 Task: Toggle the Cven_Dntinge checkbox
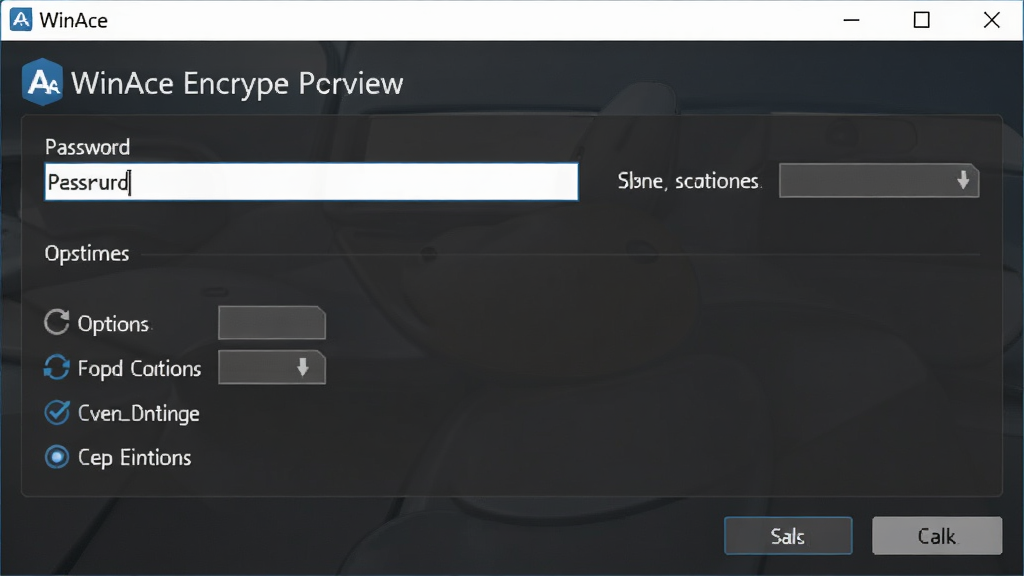57,413
